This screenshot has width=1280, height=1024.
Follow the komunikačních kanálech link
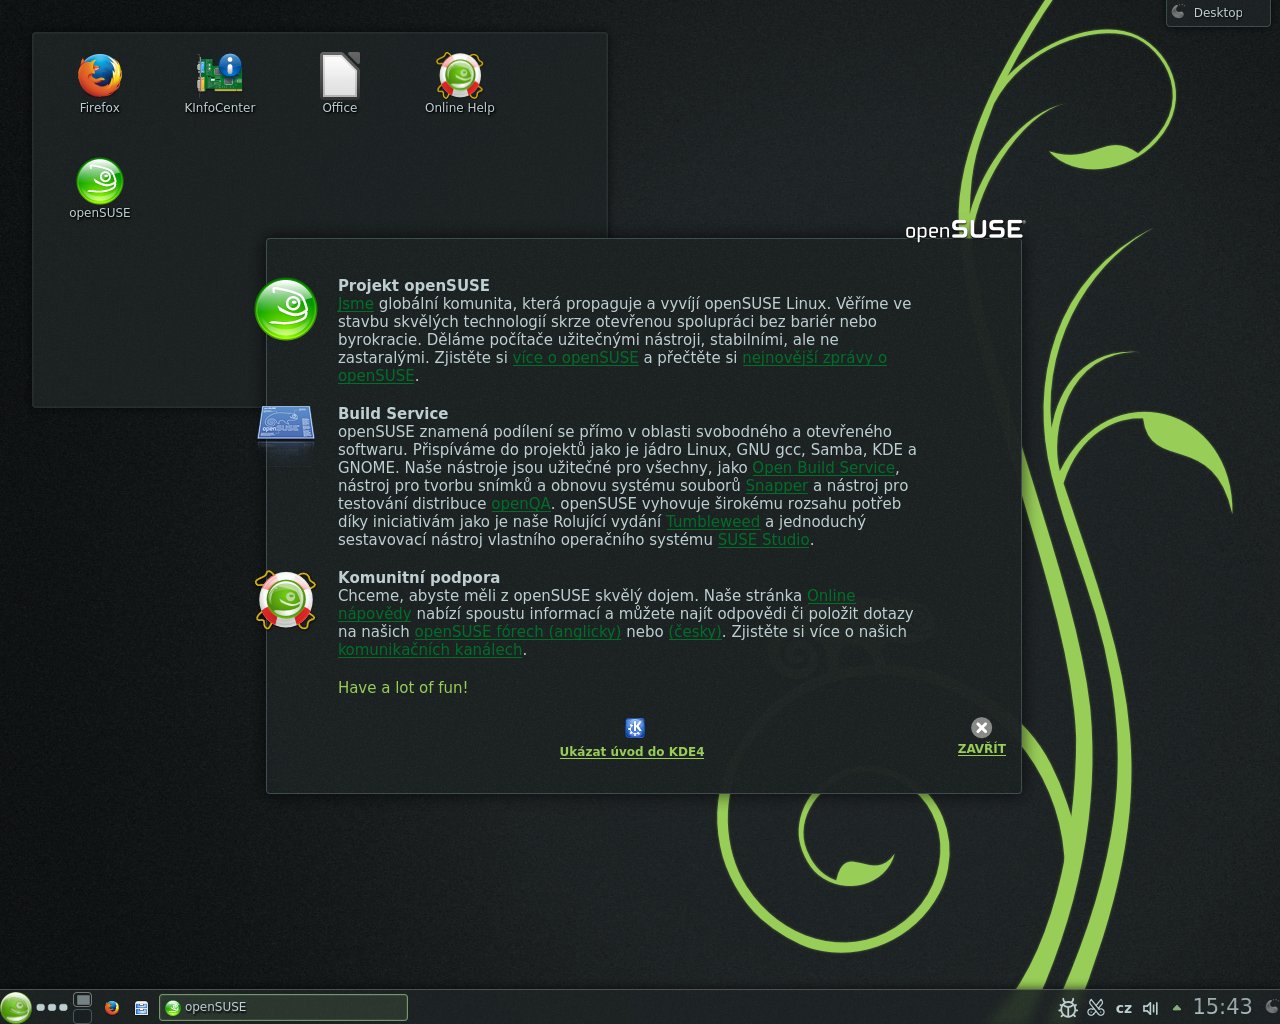[x=430, y=650]
